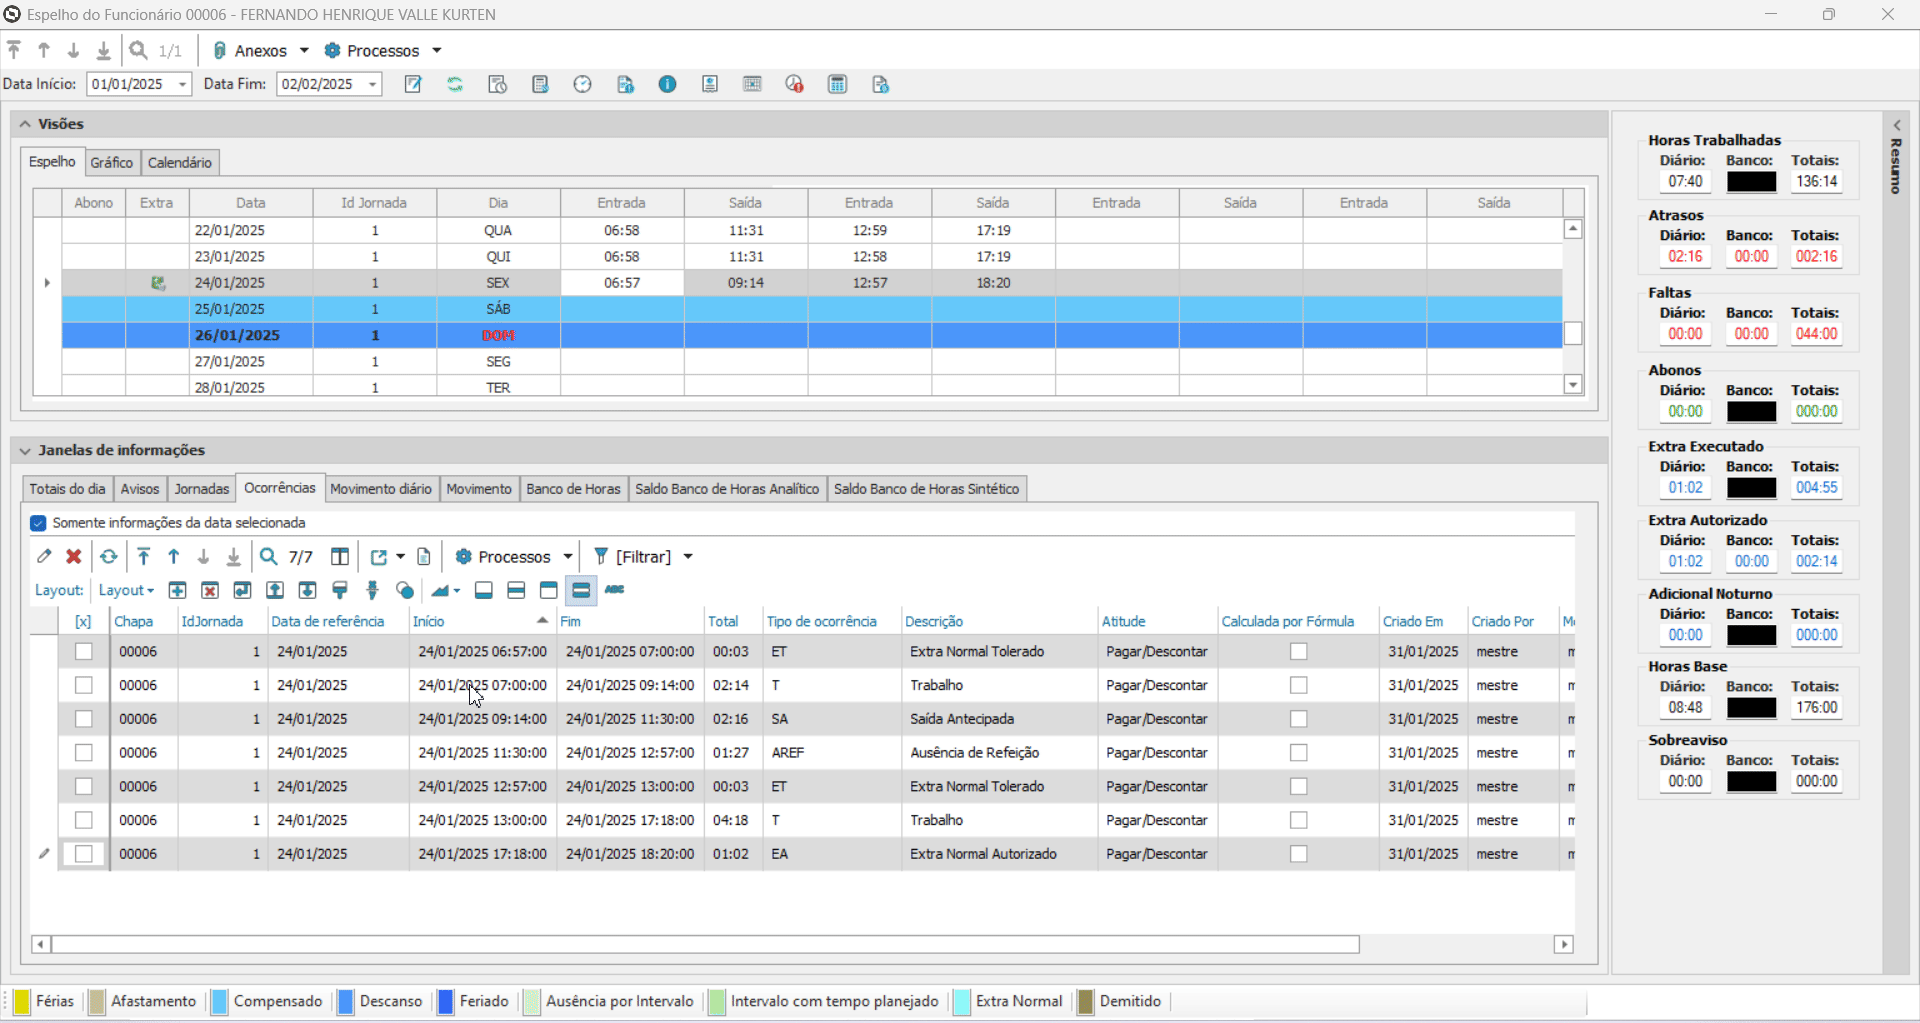The image size is (1920, 1023).
Task: Open the Movimento diário tab
Action: 381,489
